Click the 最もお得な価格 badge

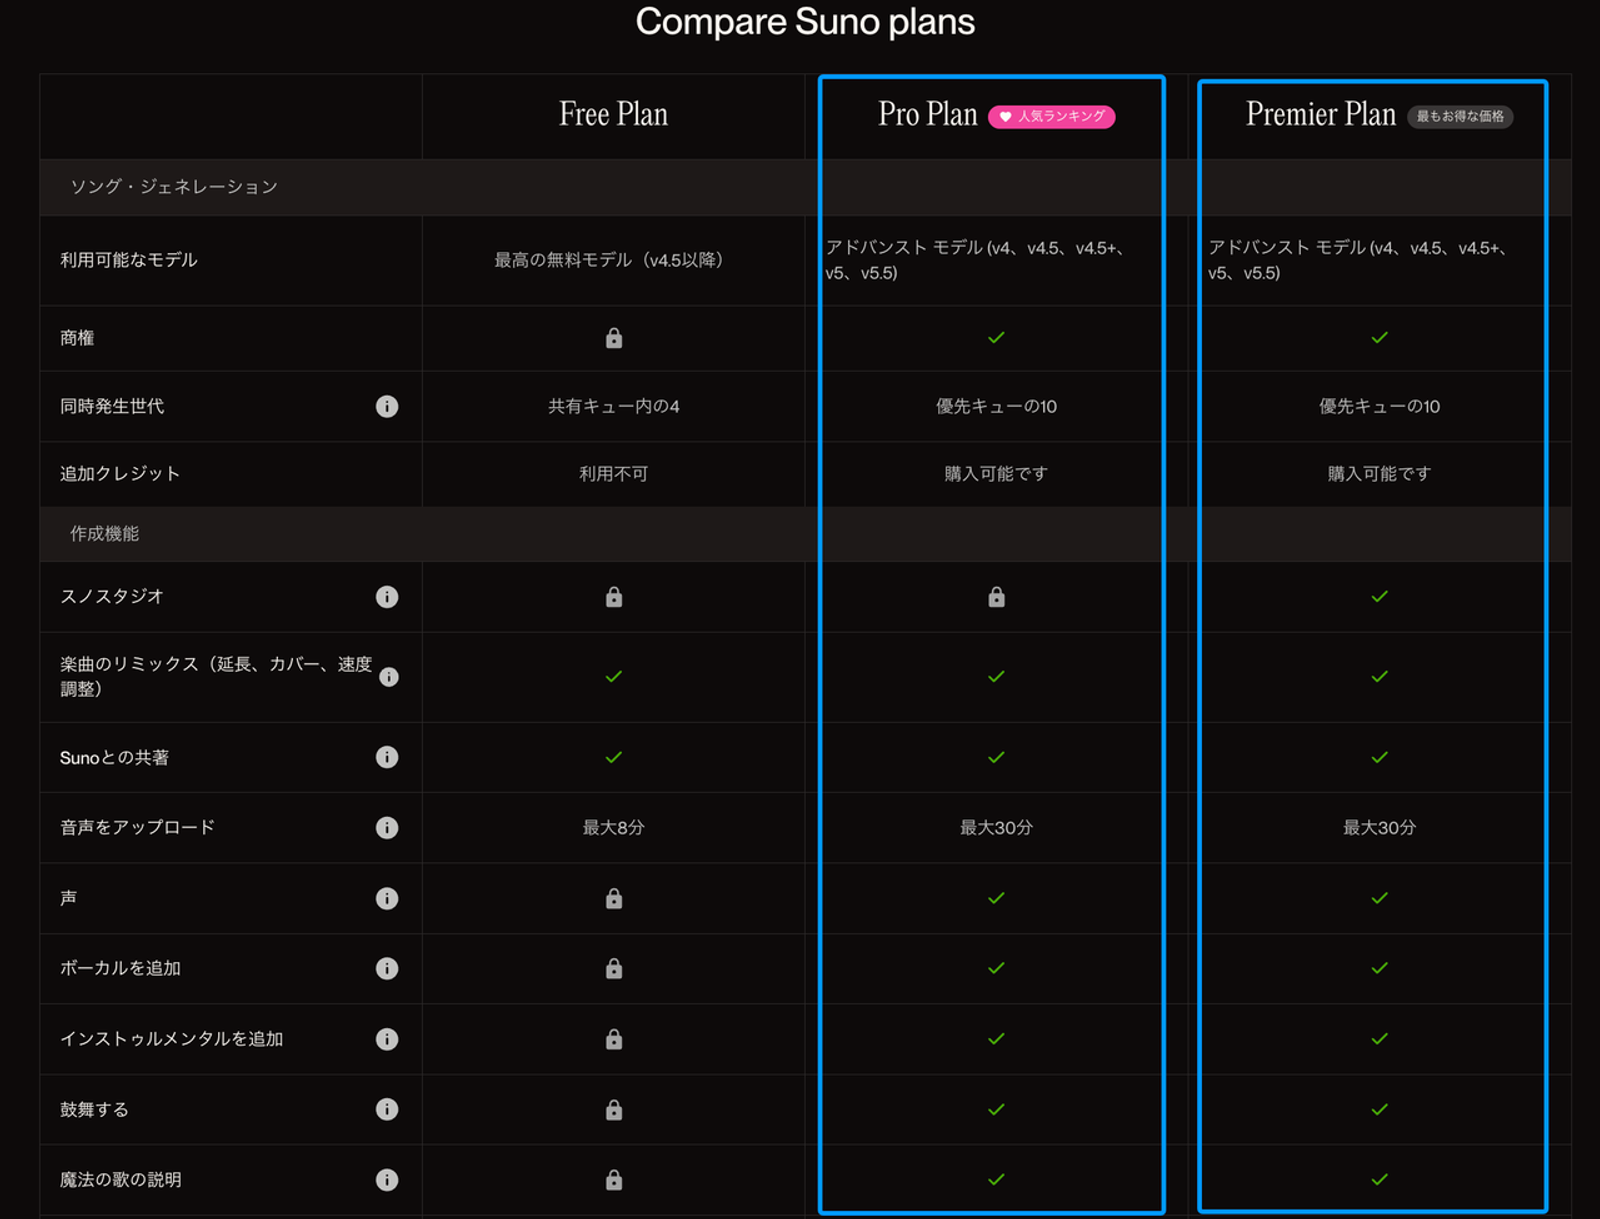point(1460,117)
